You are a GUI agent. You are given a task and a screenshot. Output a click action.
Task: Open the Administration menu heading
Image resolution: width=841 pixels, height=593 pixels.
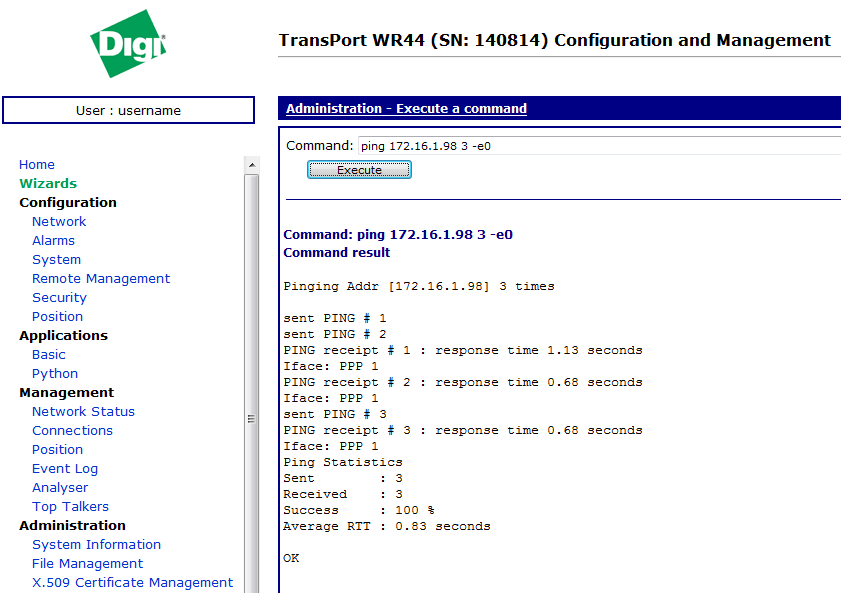click(x=73, y=526)
